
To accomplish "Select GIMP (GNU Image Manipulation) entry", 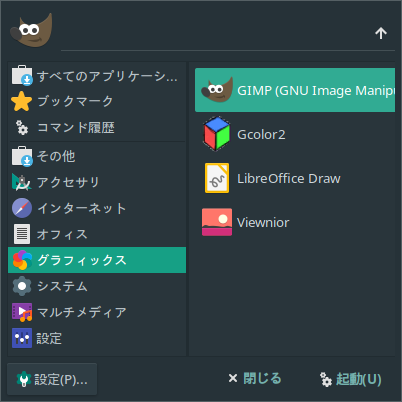I will click(295, 90).
